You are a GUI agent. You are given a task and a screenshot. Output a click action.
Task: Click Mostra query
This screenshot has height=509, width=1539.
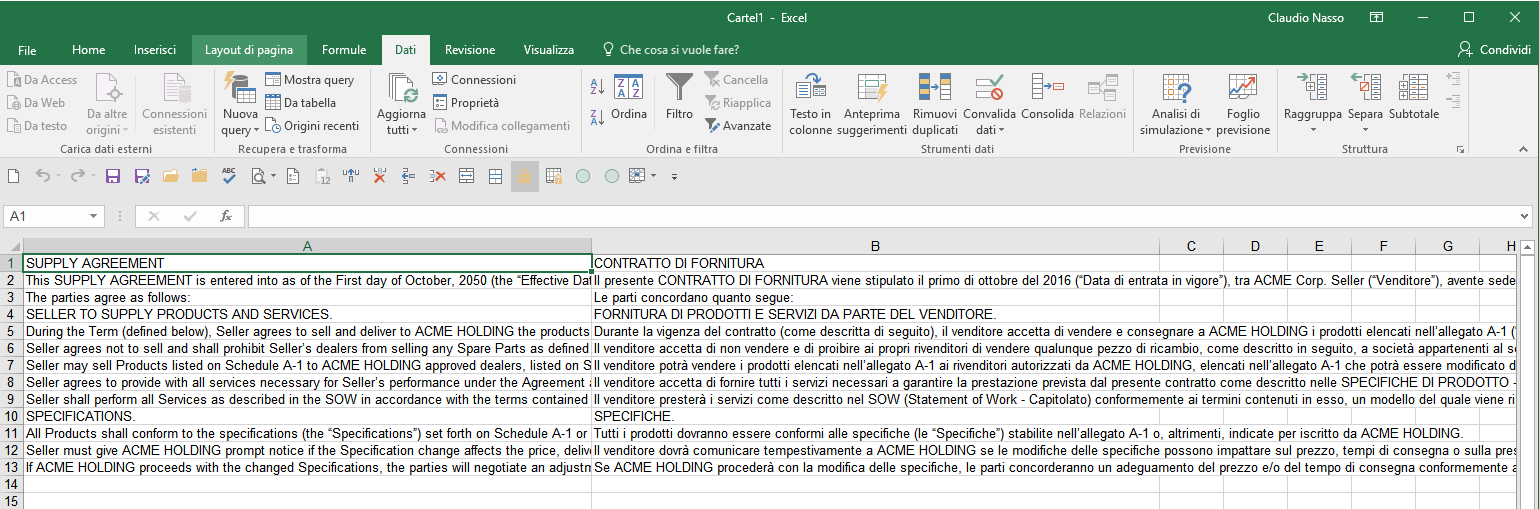coord(310,80)
